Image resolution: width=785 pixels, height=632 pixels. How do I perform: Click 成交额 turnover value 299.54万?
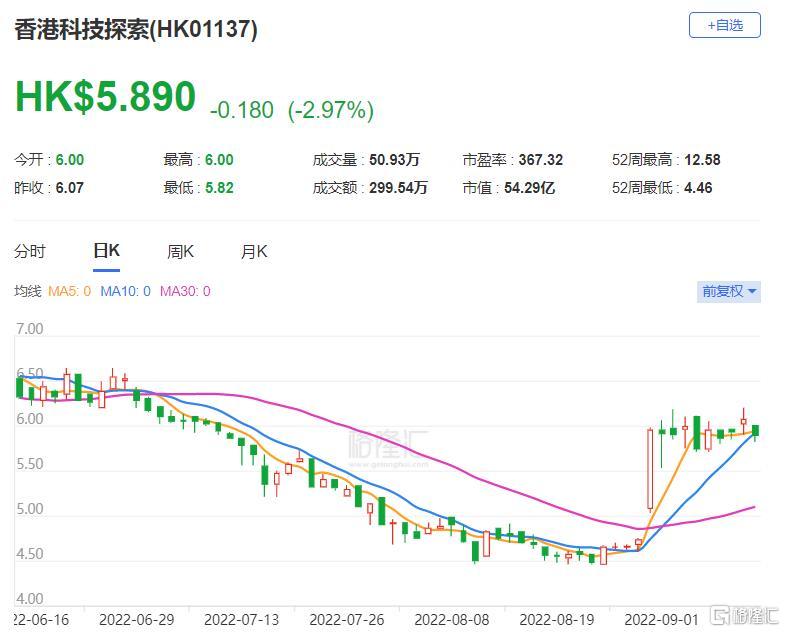tap(398, 188)
